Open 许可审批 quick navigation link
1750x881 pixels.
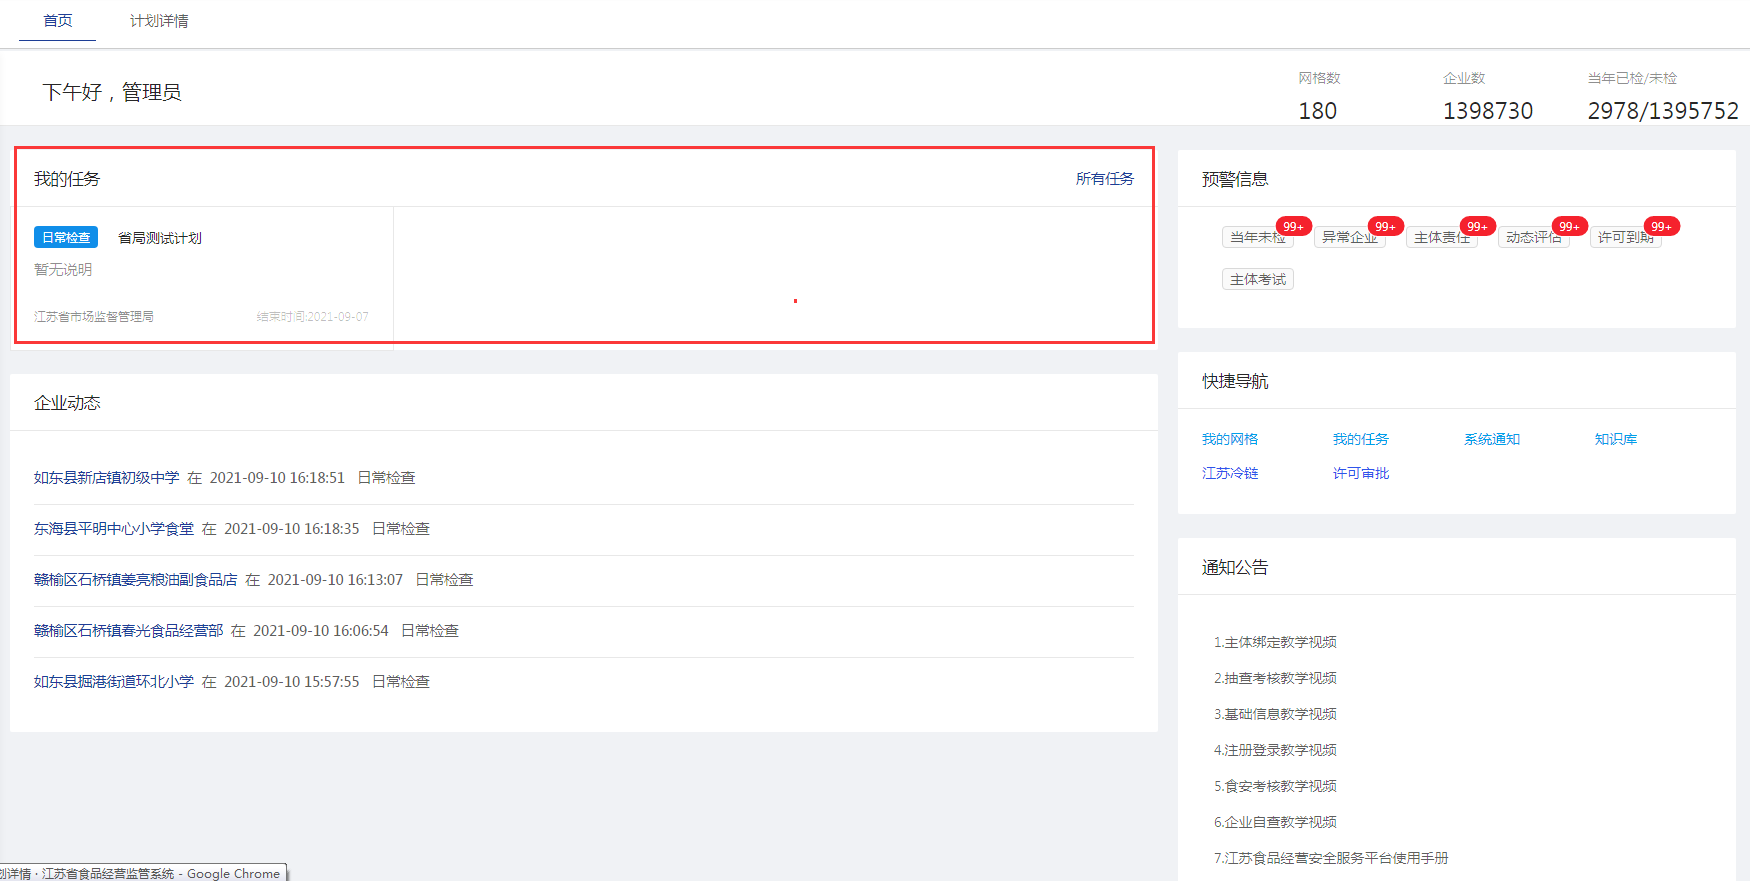point(1360,473)
